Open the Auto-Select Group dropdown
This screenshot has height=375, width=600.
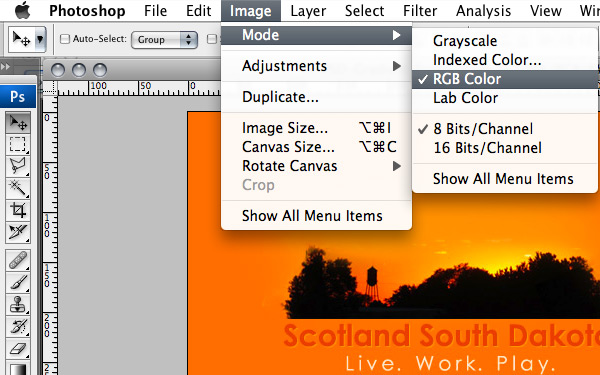[164, 39]
